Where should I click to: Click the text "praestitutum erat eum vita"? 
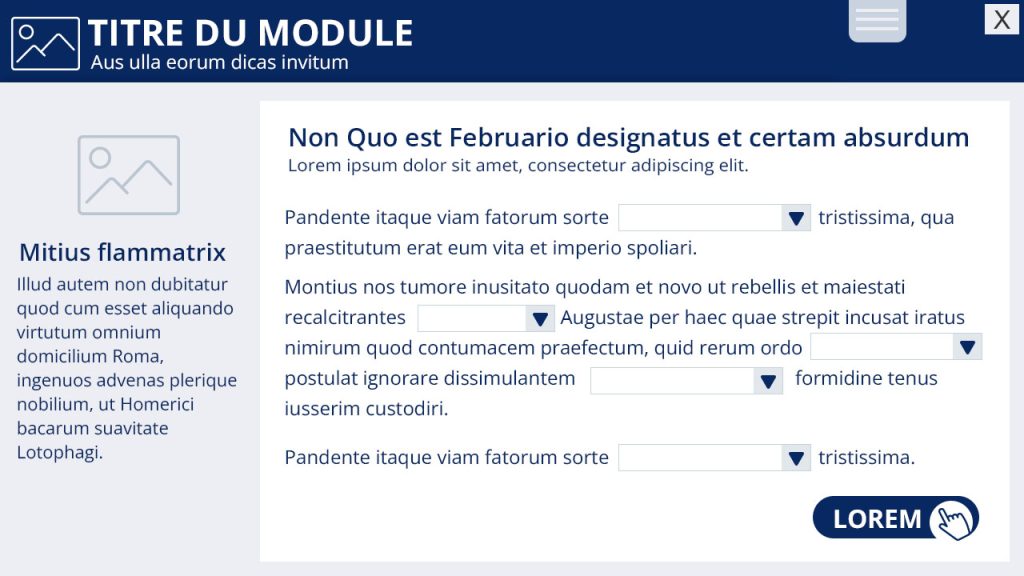point(490,247)
